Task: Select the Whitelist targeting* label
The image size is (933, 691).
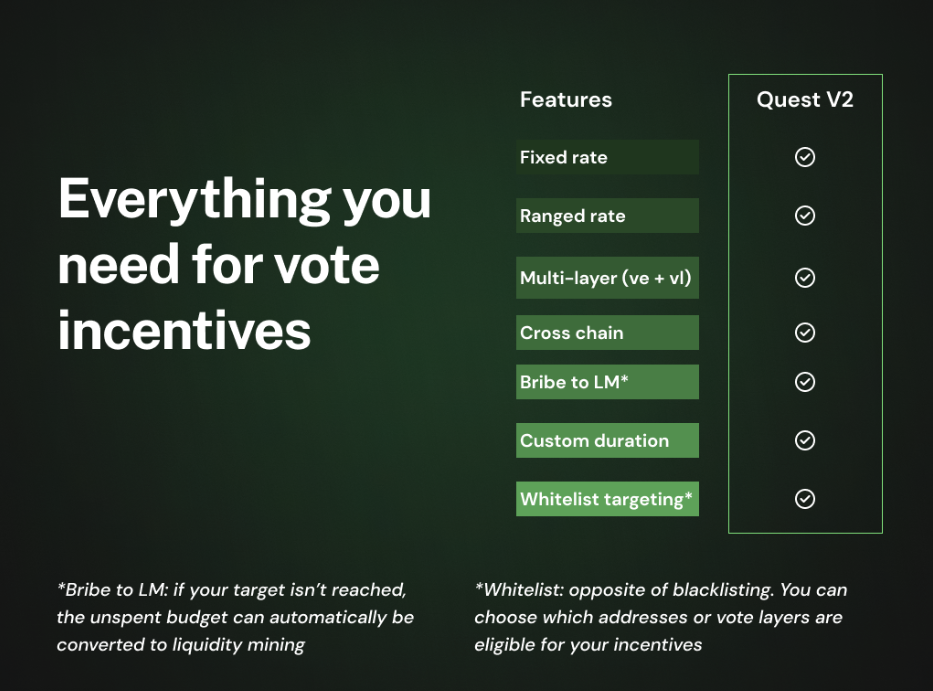Action: (x=607, y=499)
